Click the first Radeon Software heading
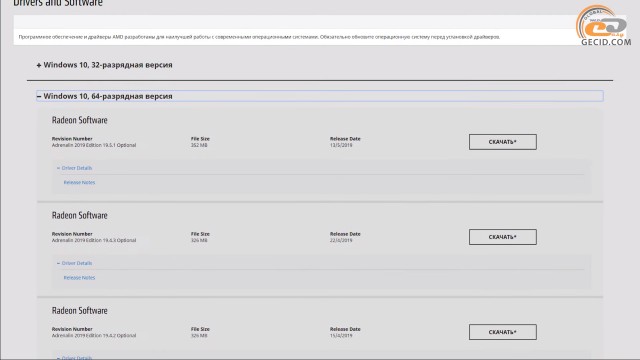This screenshot has width=640, height=360. click(80, 120)
